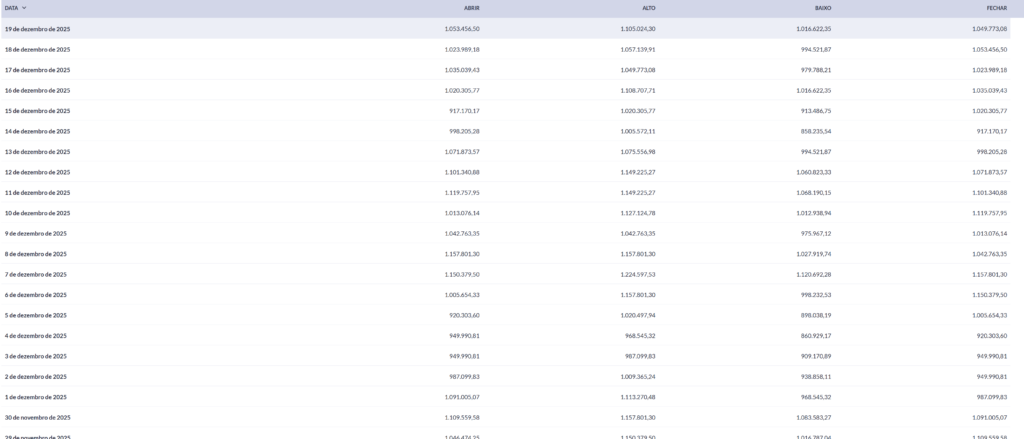Click opening value 1.119.757,95 on 11 de dezembro
Image resolution: width=1024 pixels, height=439 pixels.
pyautogui.click(x=461, y=193)
